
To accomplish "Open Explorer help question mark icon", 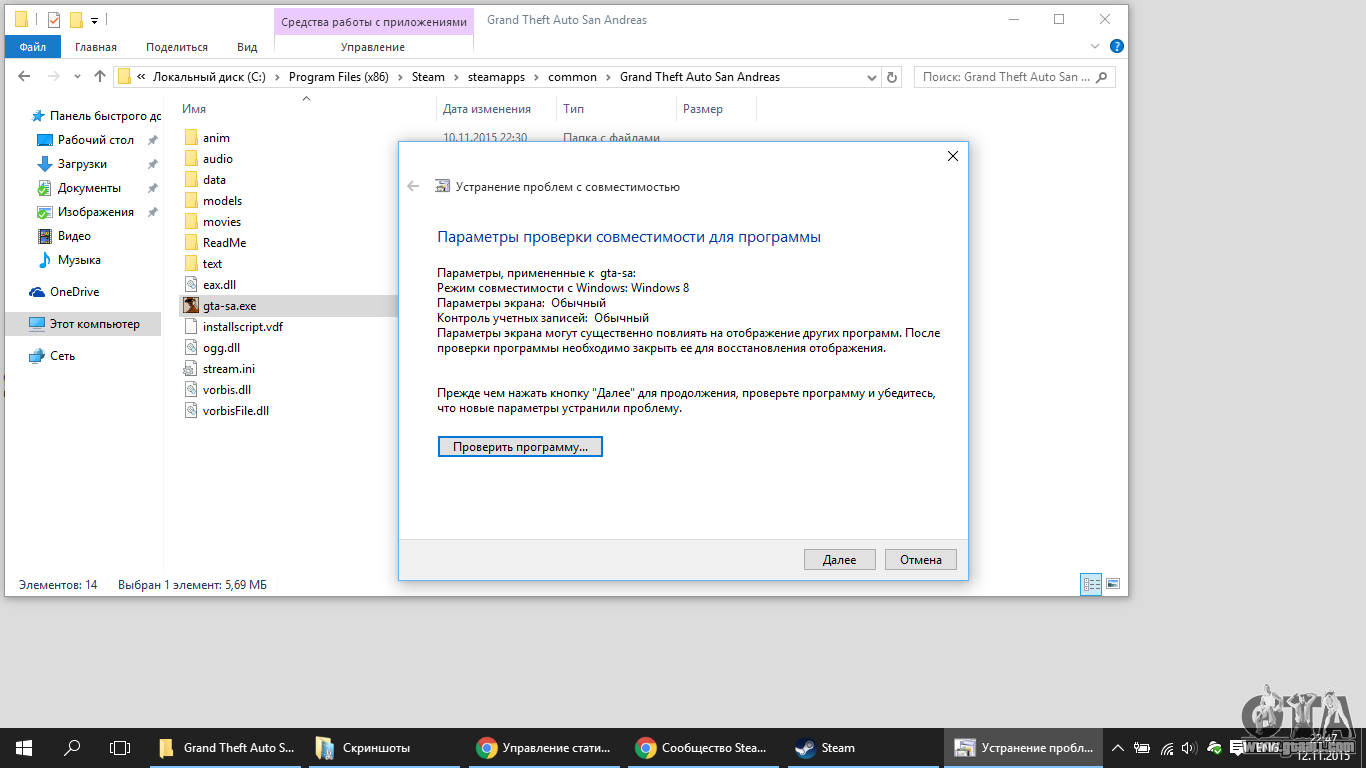I will [x=1117, y=46].
